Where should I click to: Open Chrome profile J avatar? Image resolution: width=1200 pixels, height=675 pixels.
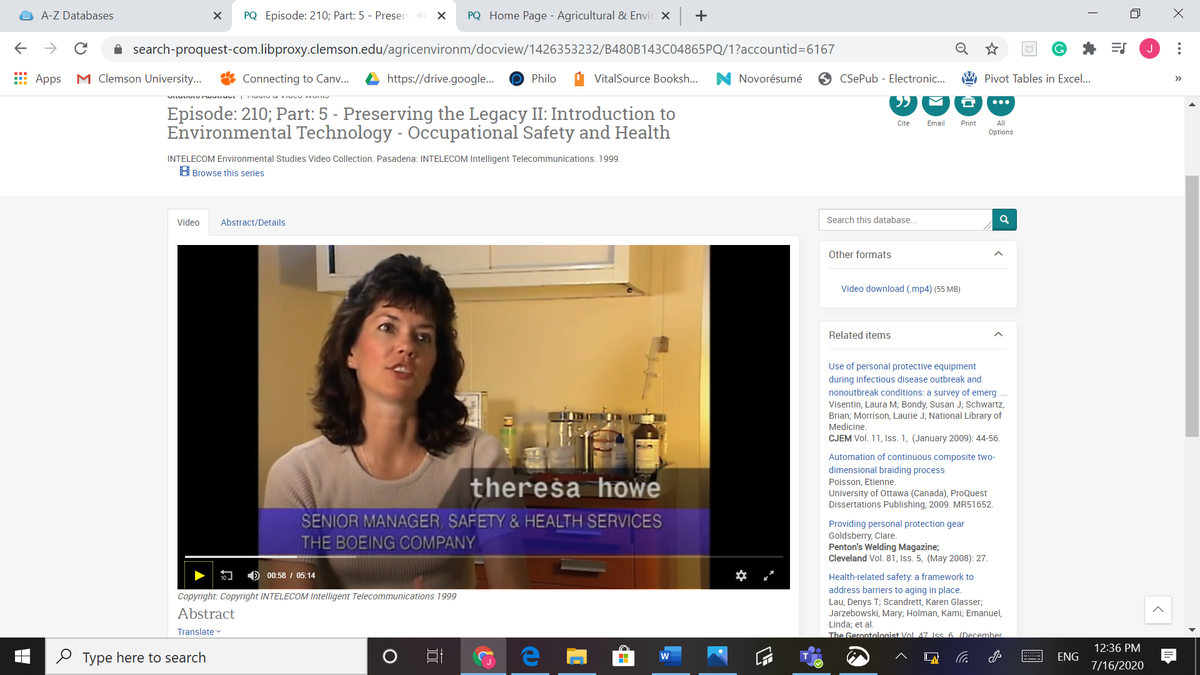1151,48
